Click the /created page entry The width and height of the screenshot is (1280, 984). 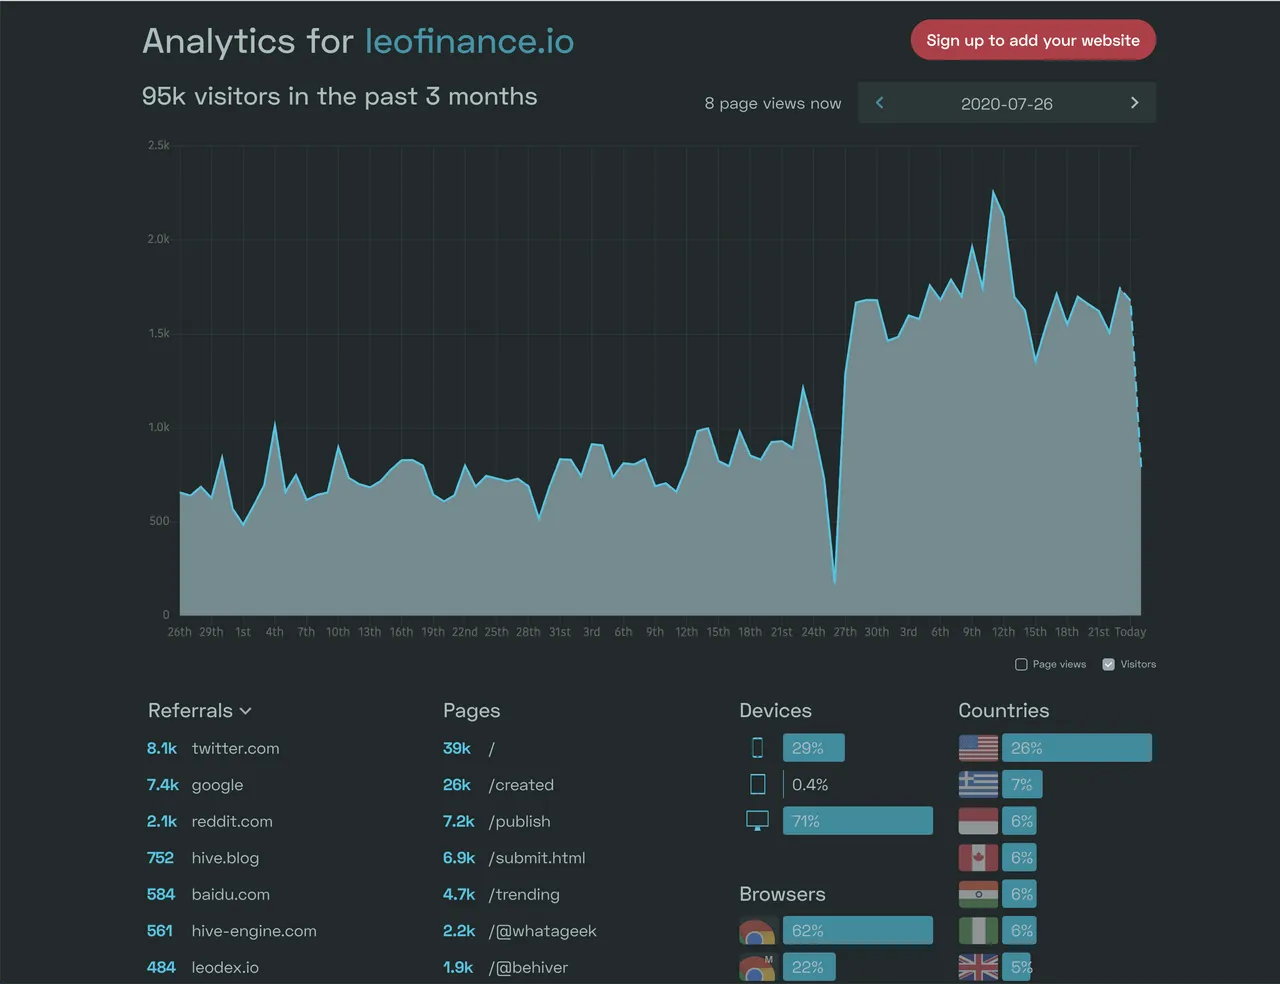point(521,785)
